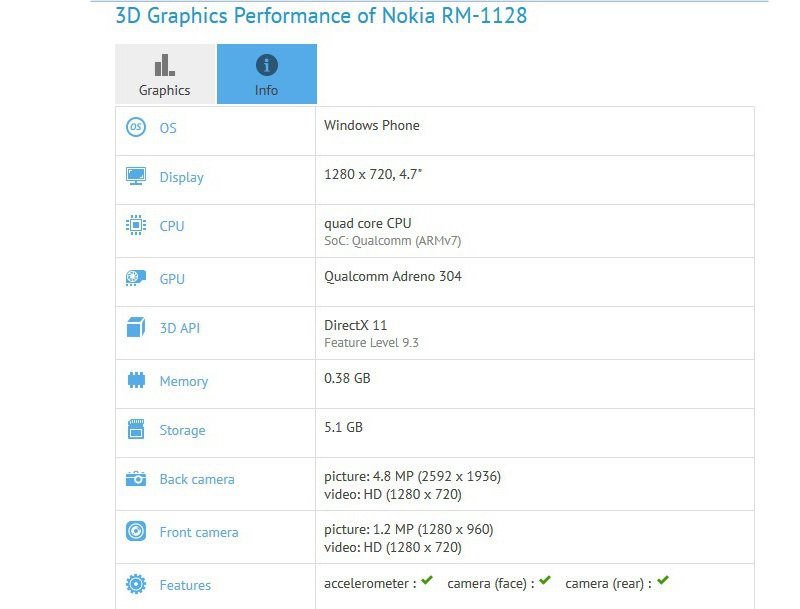This screenshot has height=609, width=800.
Task: Click the GPU card icon
Action: click(x=136, y=278)
